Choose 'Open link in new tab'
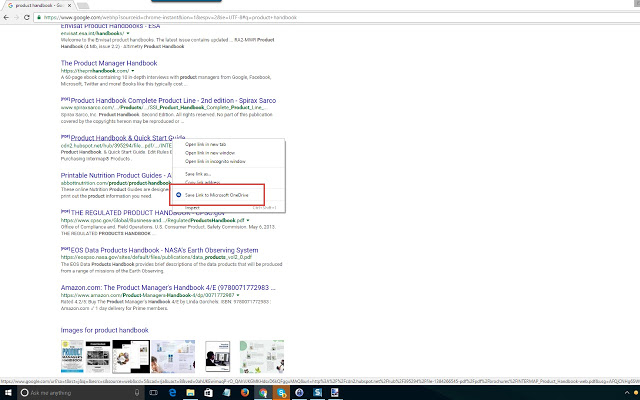Viewport: 640px width, 400px height. (x=205, y=144)
